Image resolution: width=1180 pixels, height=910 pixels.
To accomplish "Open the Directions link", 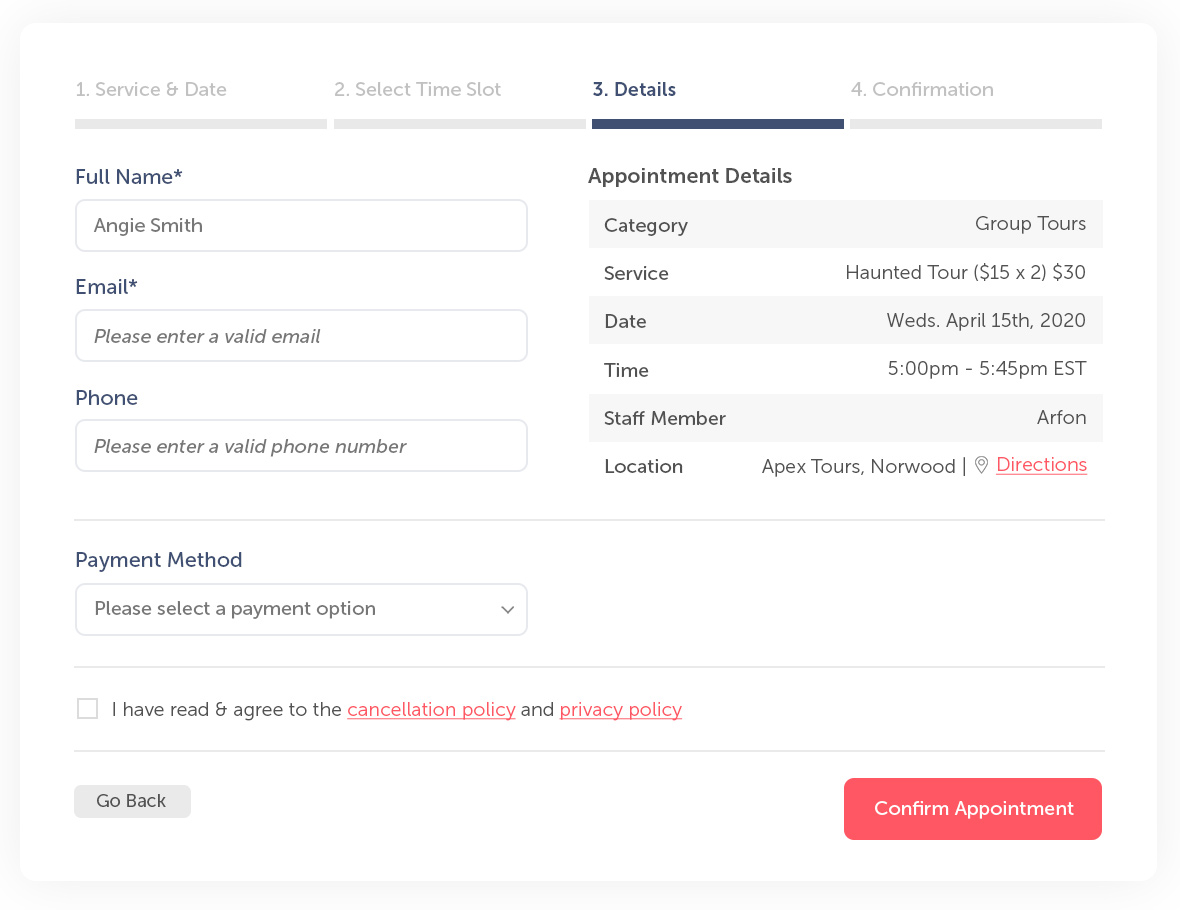I will pyautogui.click(x=1042, y=465).
